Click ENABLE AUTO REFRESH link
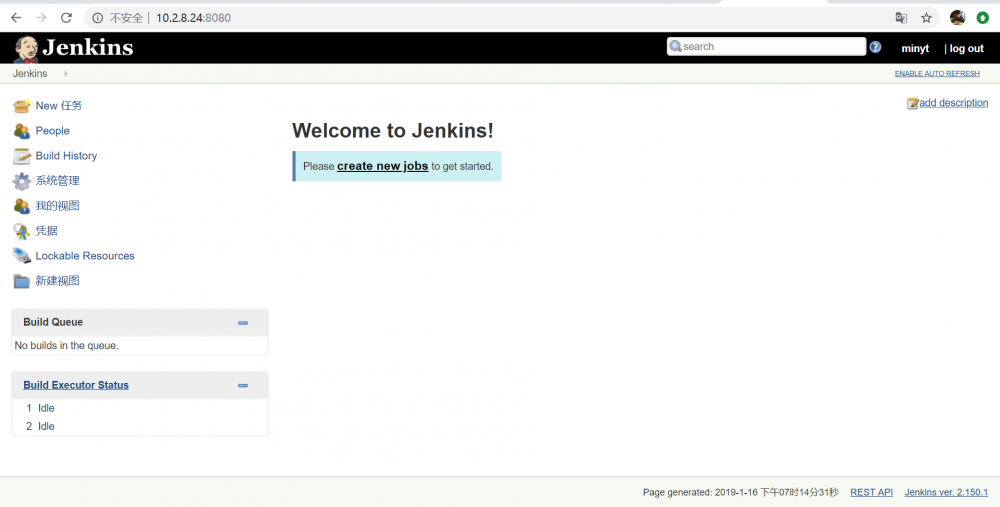 tap(937, 73)
